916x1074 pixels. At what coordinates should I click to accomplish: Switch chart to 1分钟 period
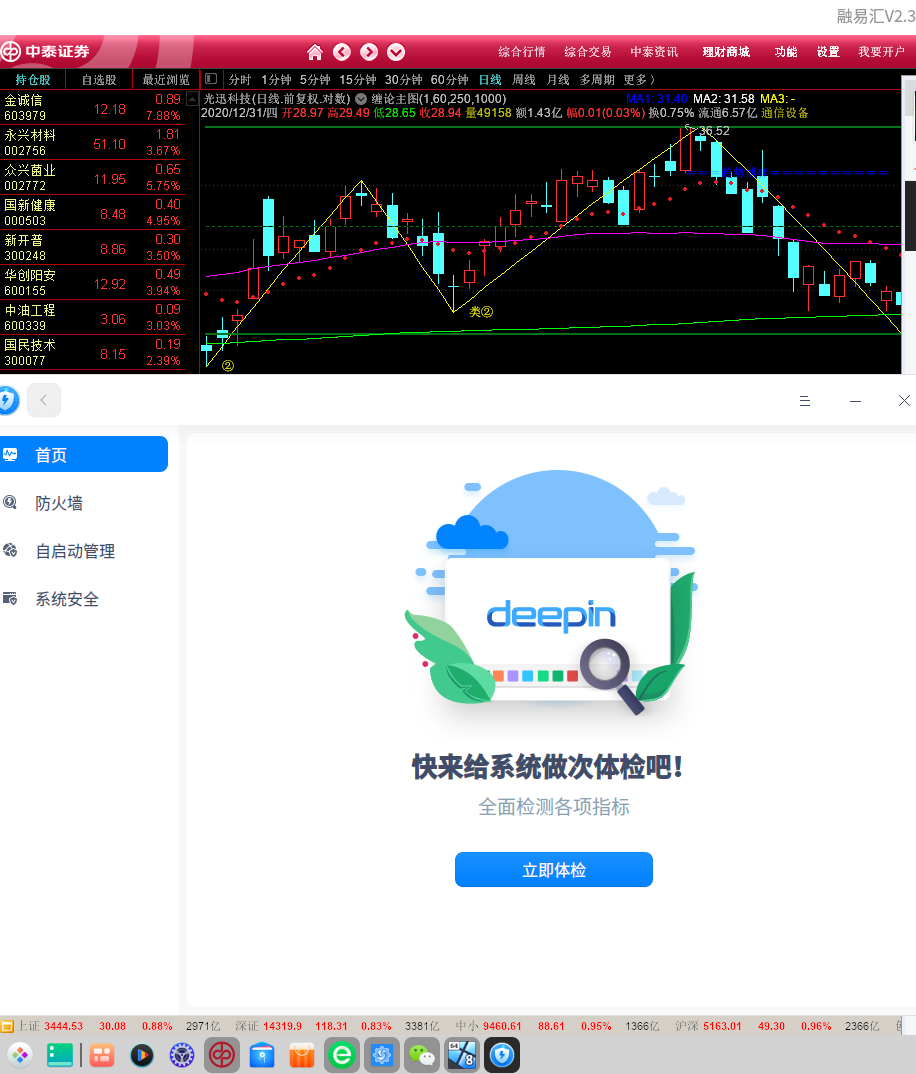276,79
